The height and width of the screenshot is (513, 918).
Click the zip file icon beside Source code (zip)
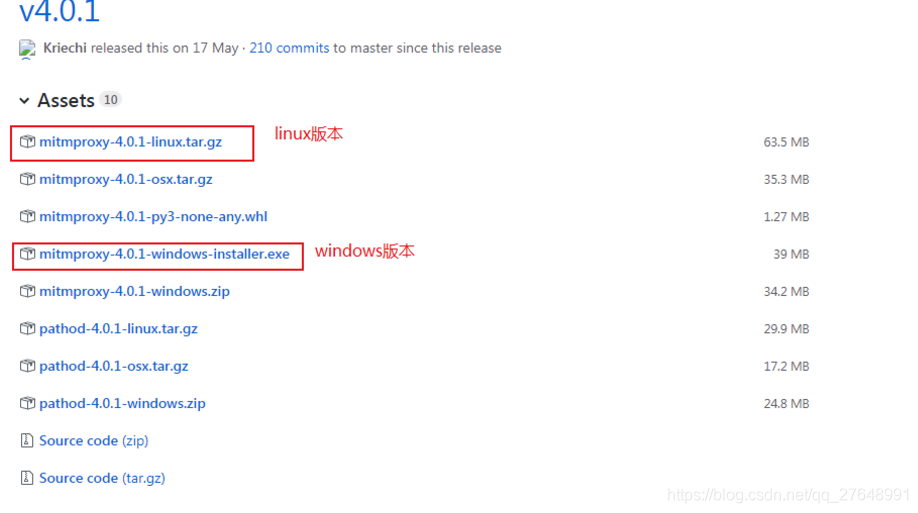tap(27, 440)
